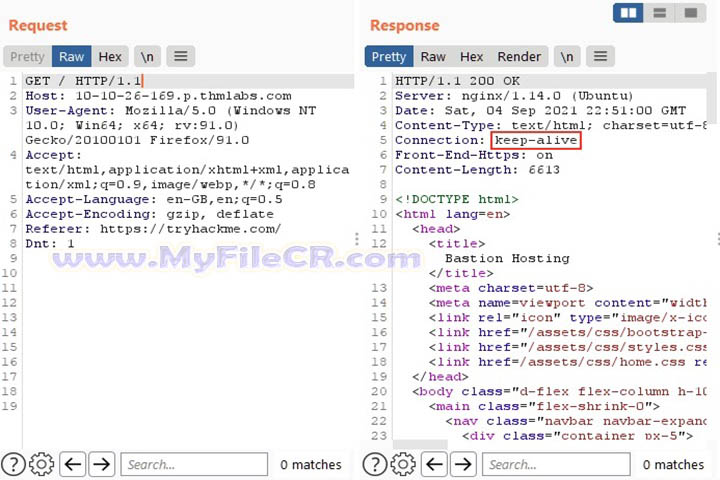720x480 pixels.
Task: Toggle non-printable characters (\n) in Response panel
Action: click(x=567, y=56)
